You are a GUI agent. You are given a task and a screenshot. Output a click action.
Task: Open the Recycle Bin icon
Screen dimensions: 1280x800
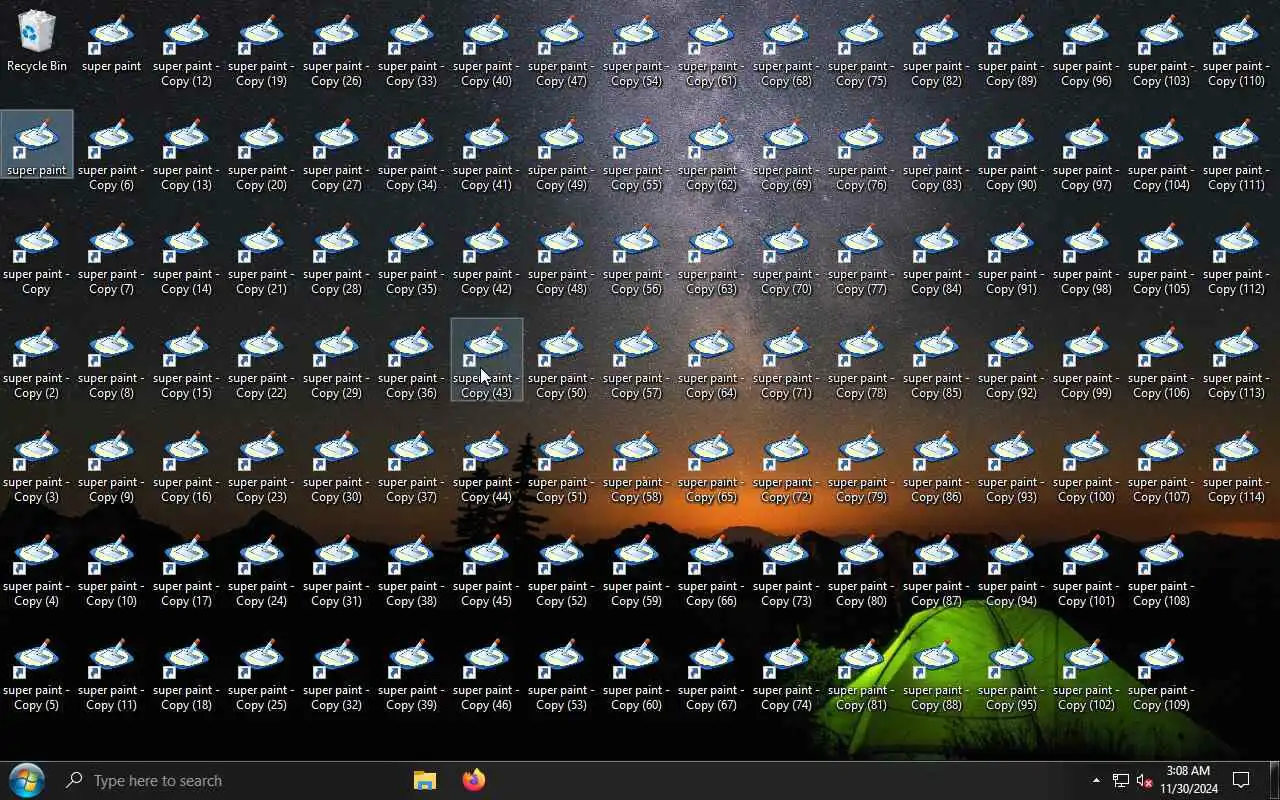click(37, 42)
